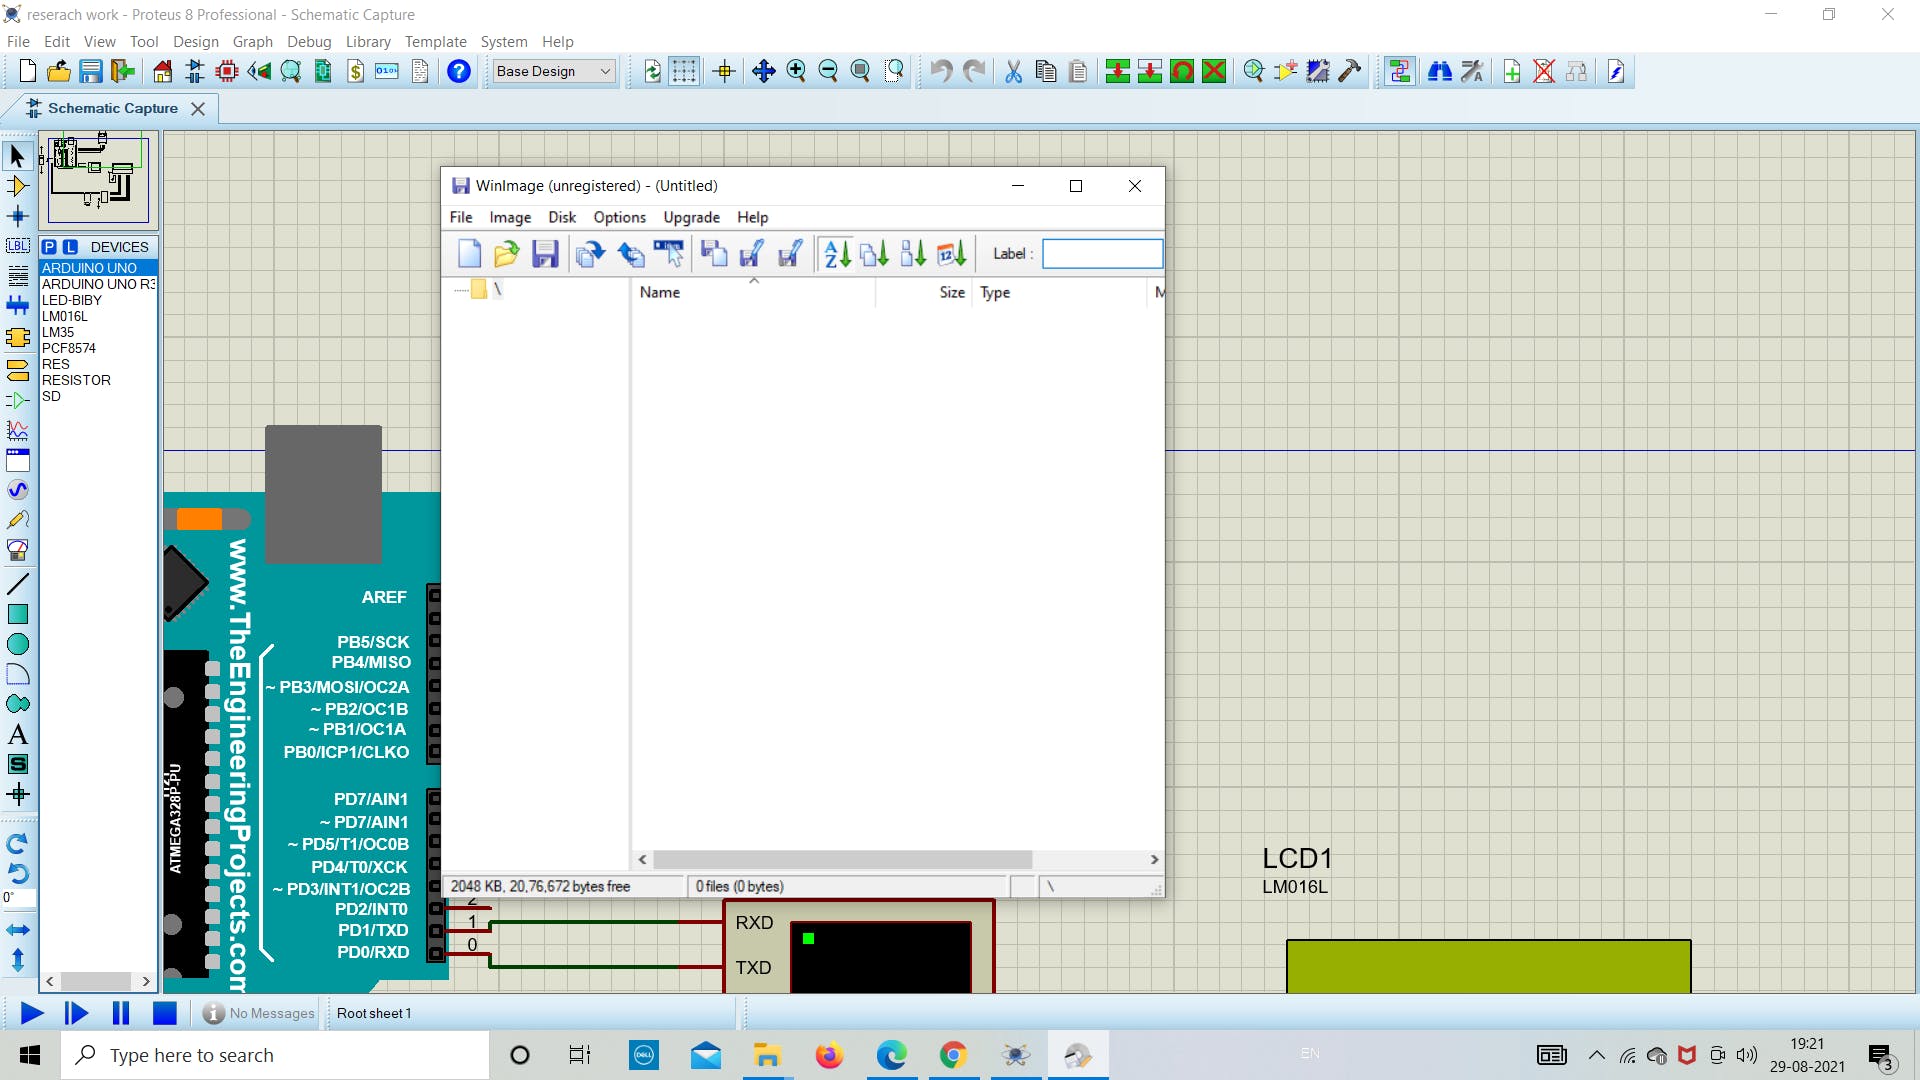Open WinImage Options menu
This screenshot has width=1920, height=1080.
(x=619, y=217)
